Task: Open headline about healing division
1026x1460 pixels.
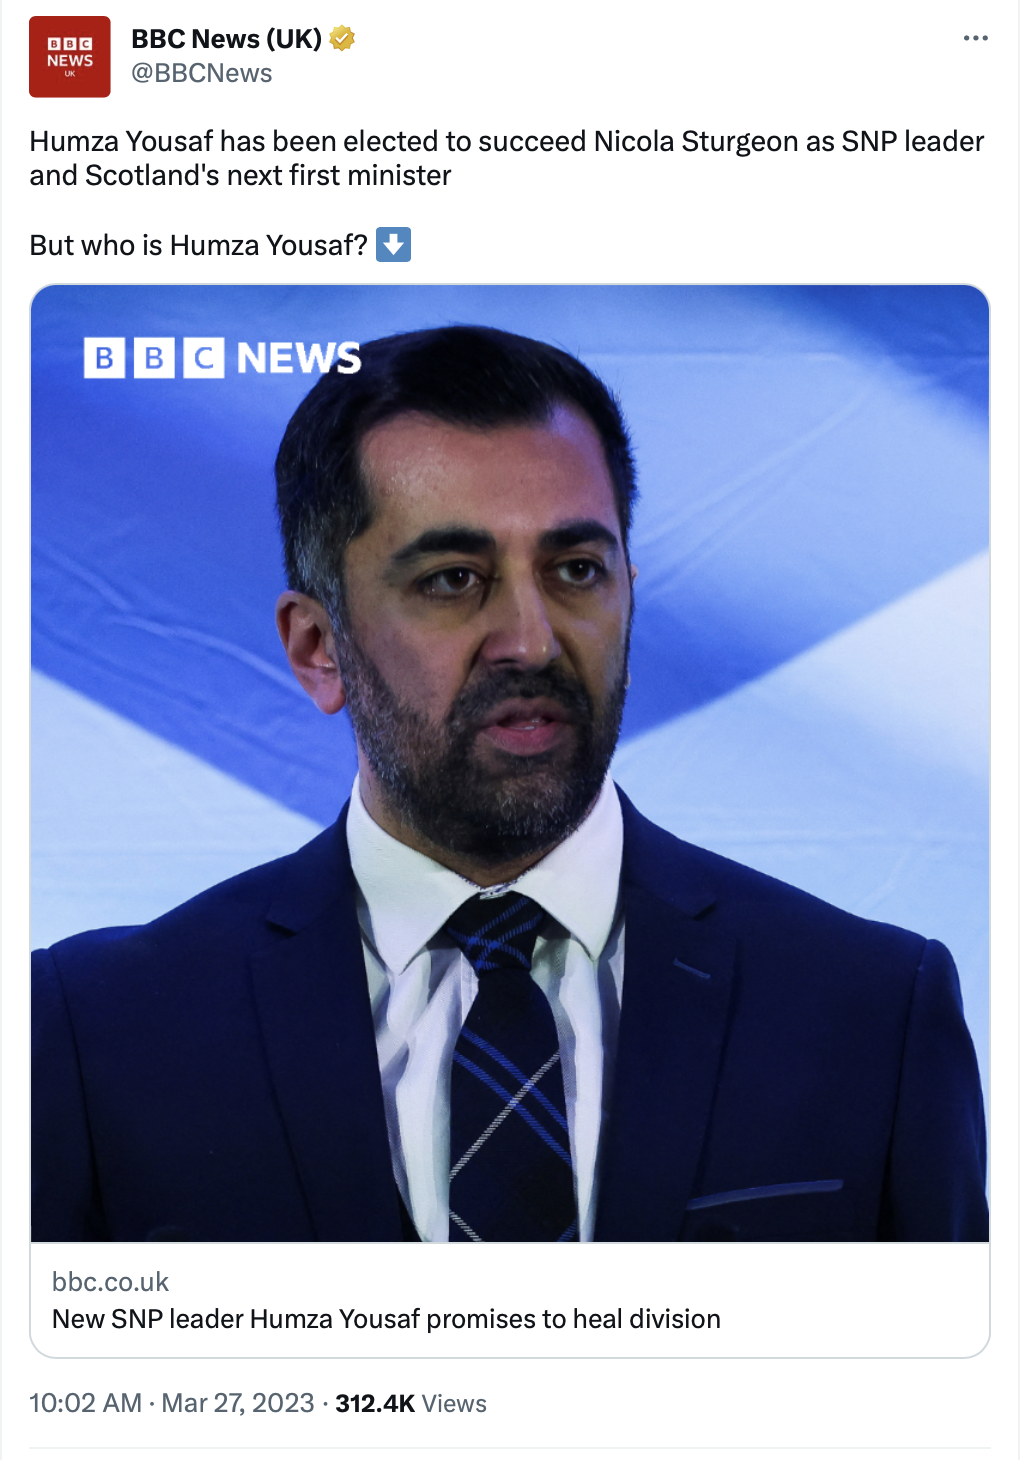Action: click(386, 1319)
